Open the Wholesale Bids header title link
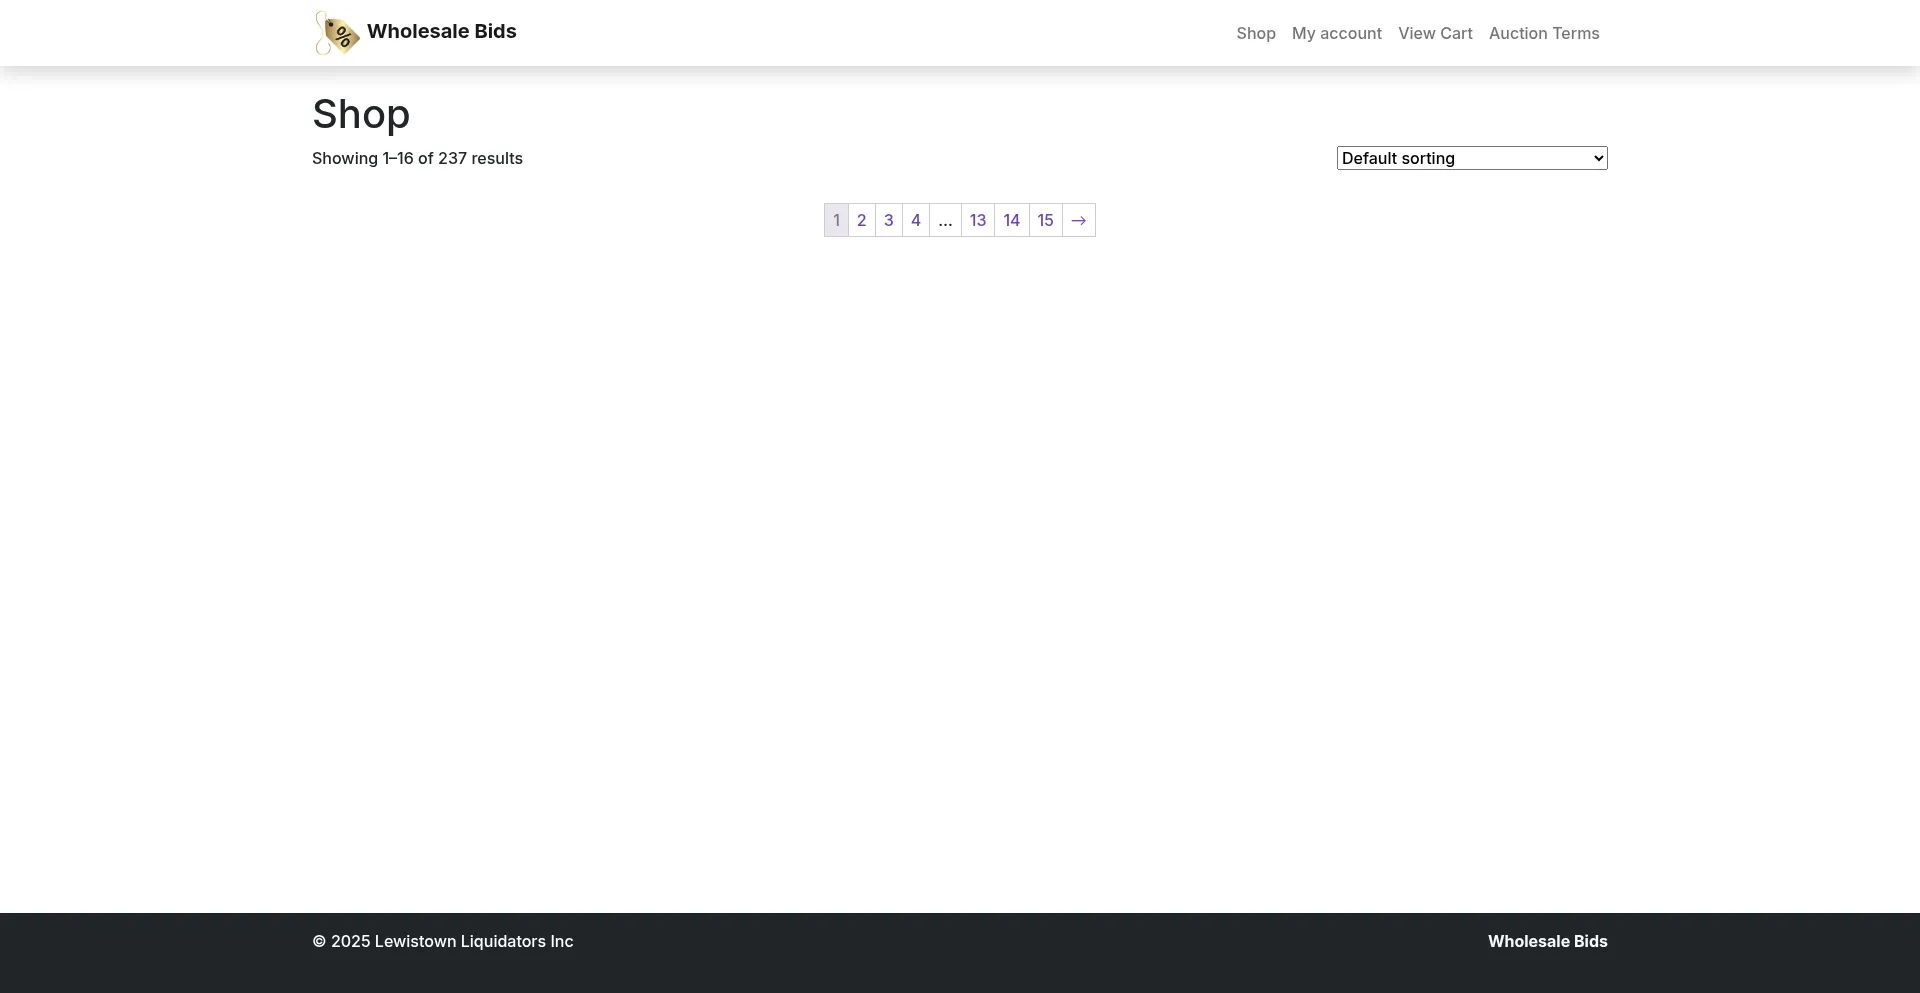The image size is (1920, 993). (x=441, y=31)
